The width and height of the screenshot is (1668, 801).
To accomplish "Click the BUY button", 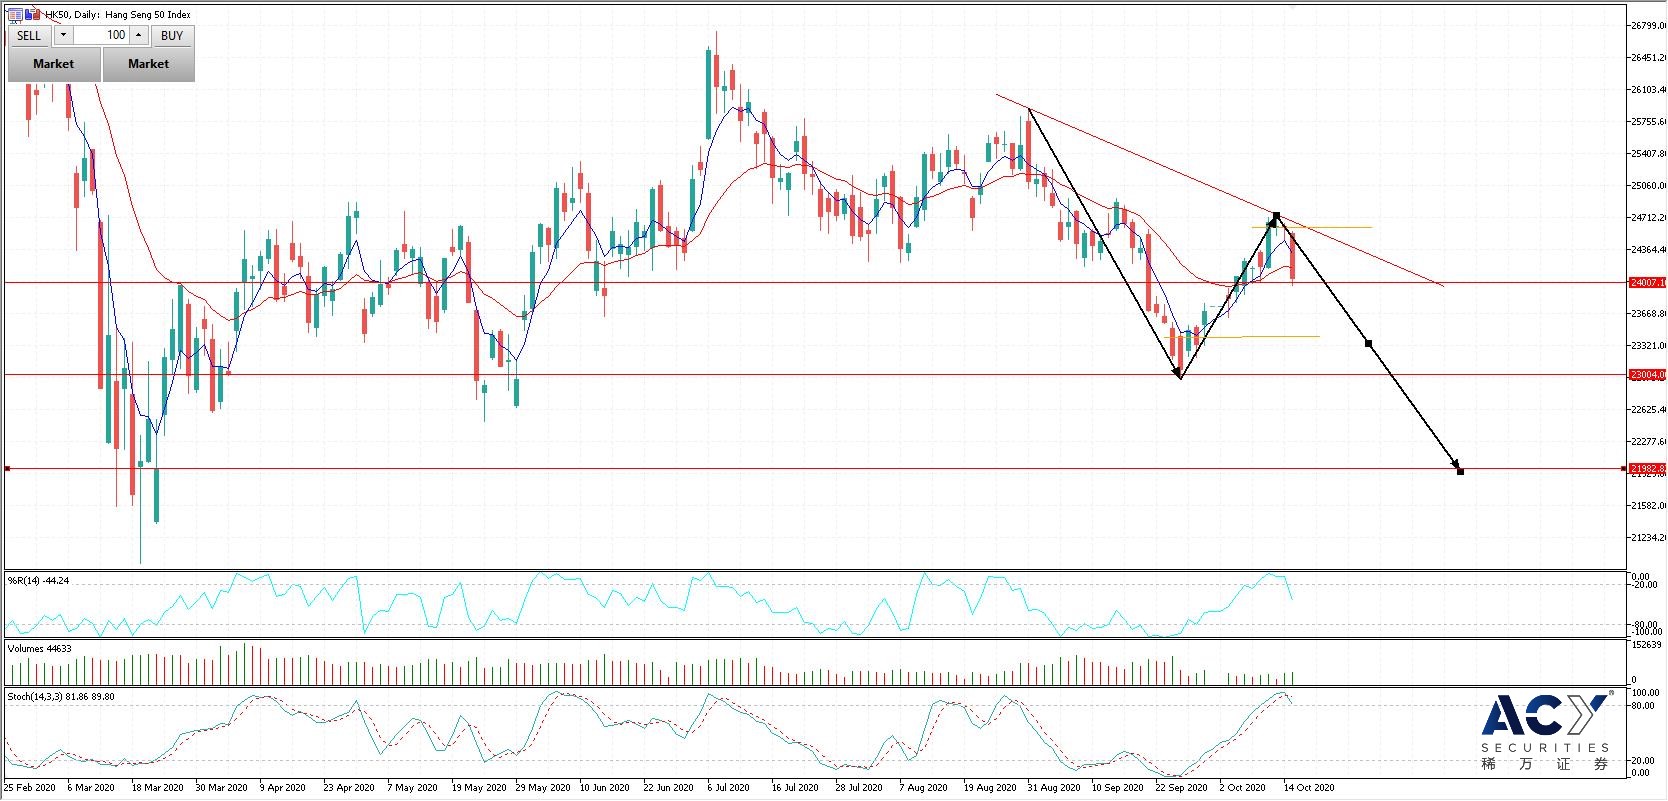I will click(x=172, y=35).
